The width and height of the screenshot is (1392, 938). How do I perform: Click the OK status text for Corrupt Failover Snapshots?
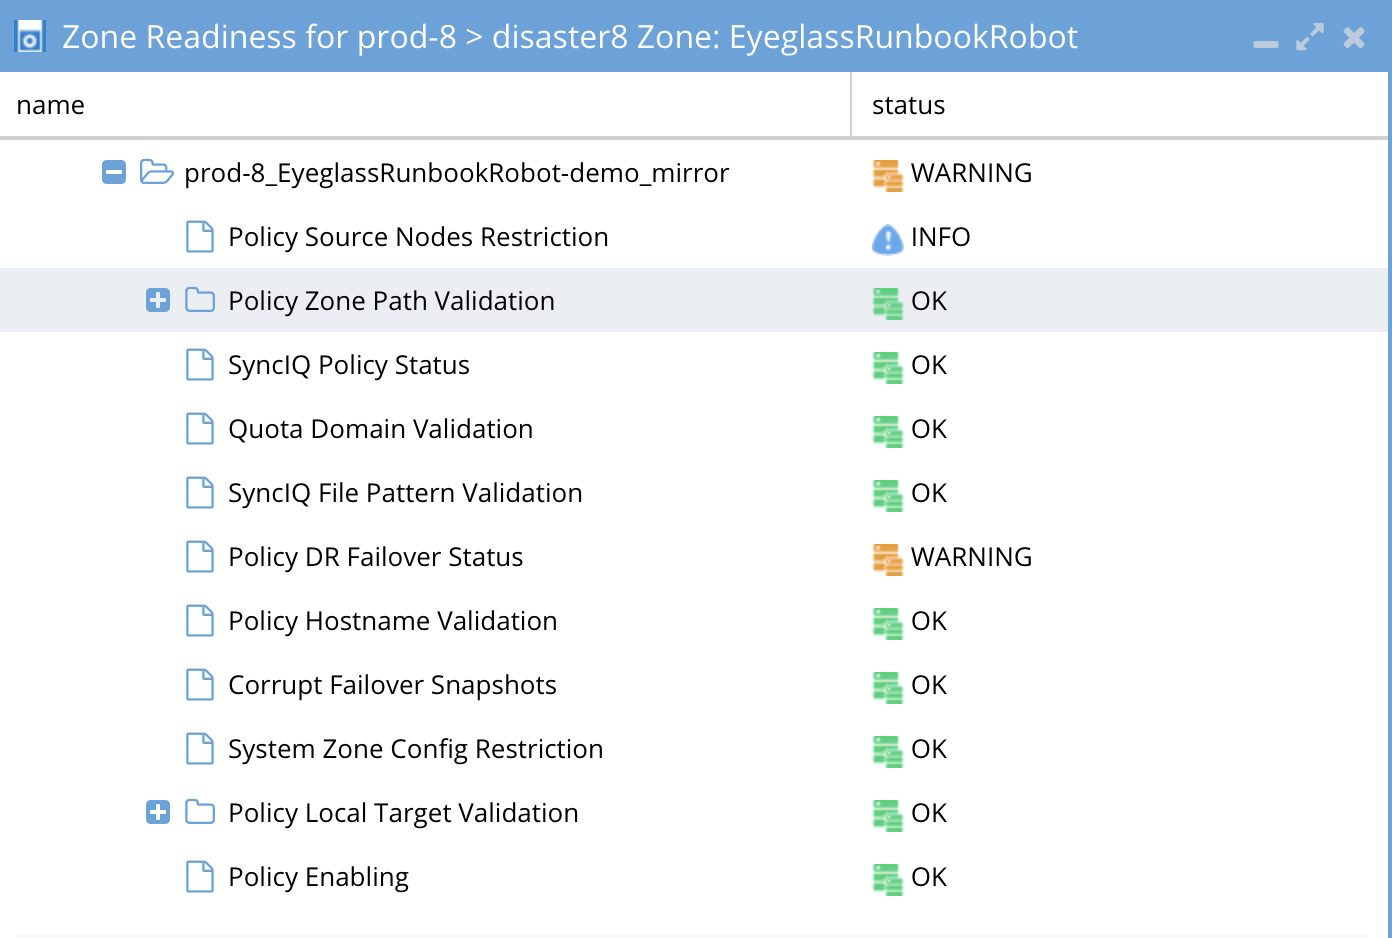[929, 685]
